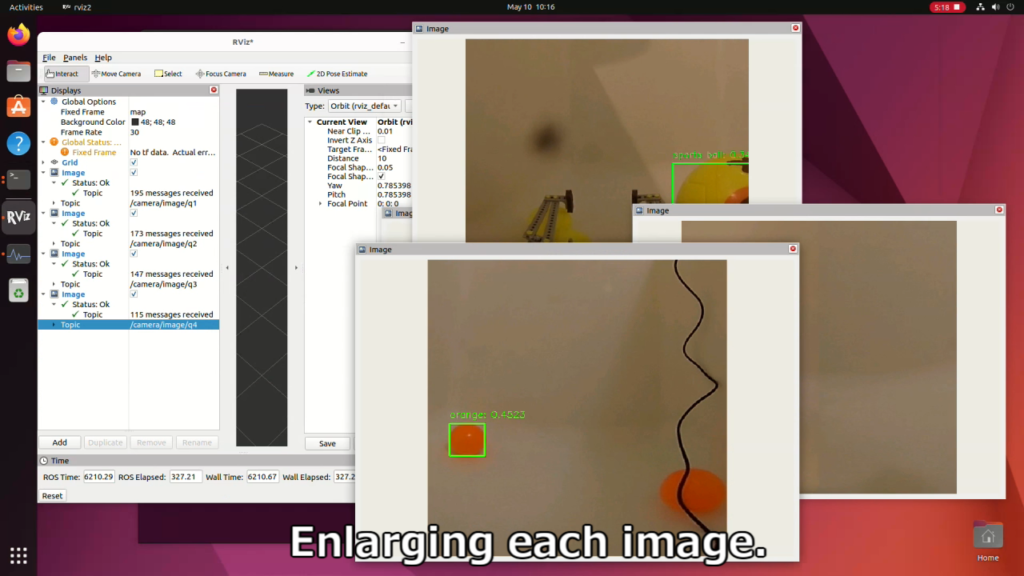Activate the Move Camera tool
Viewport: 1024px width, 576px height.
pyautogui.click(x=117, y=74)
